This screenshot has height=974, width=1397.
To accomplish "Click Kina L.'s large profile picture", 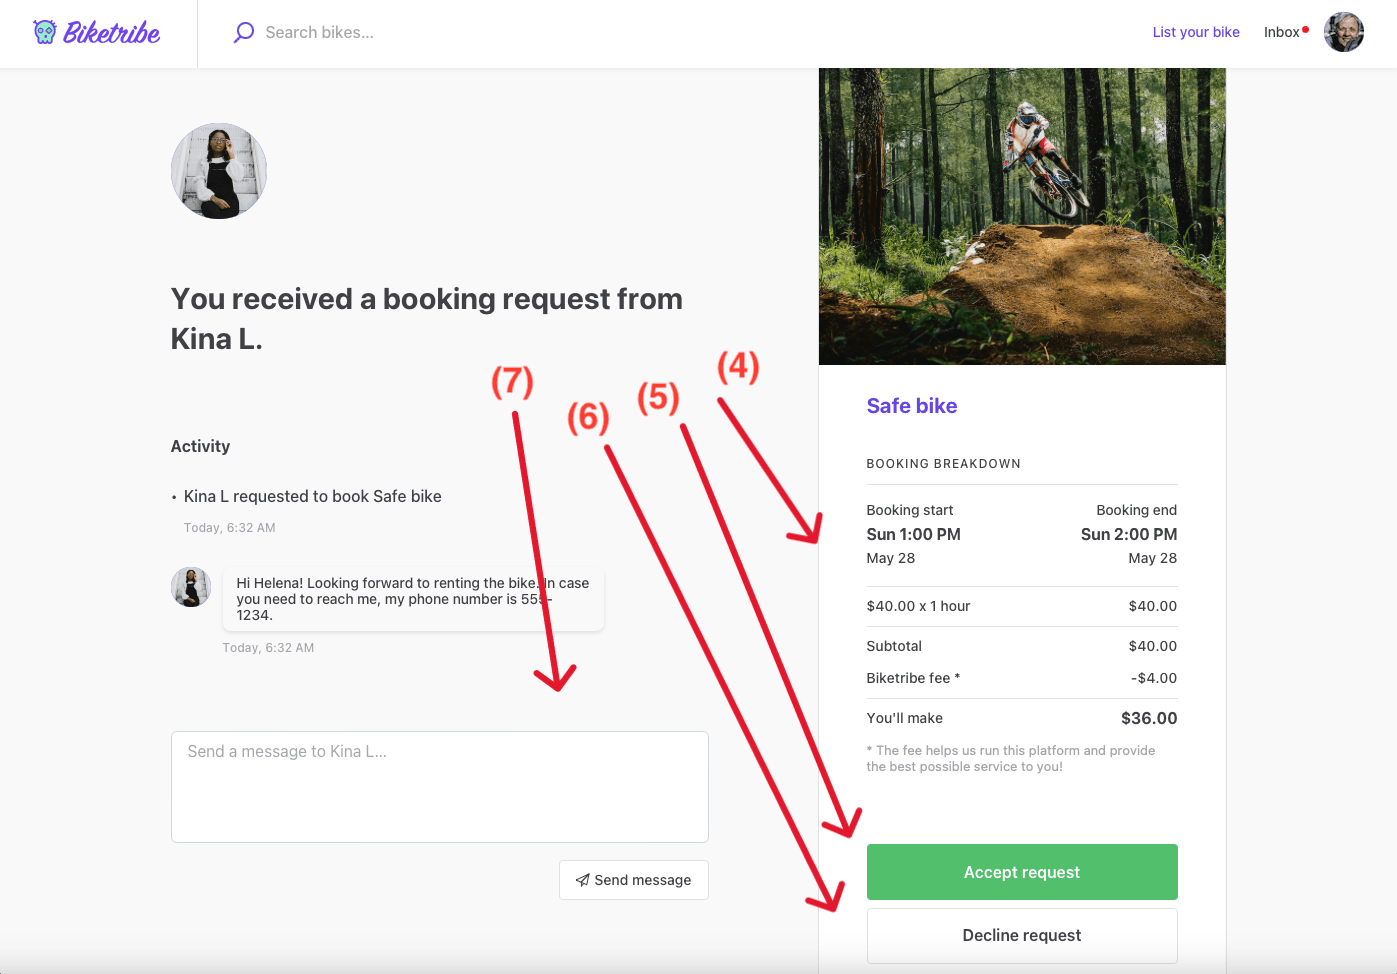I will click(219, 171).
